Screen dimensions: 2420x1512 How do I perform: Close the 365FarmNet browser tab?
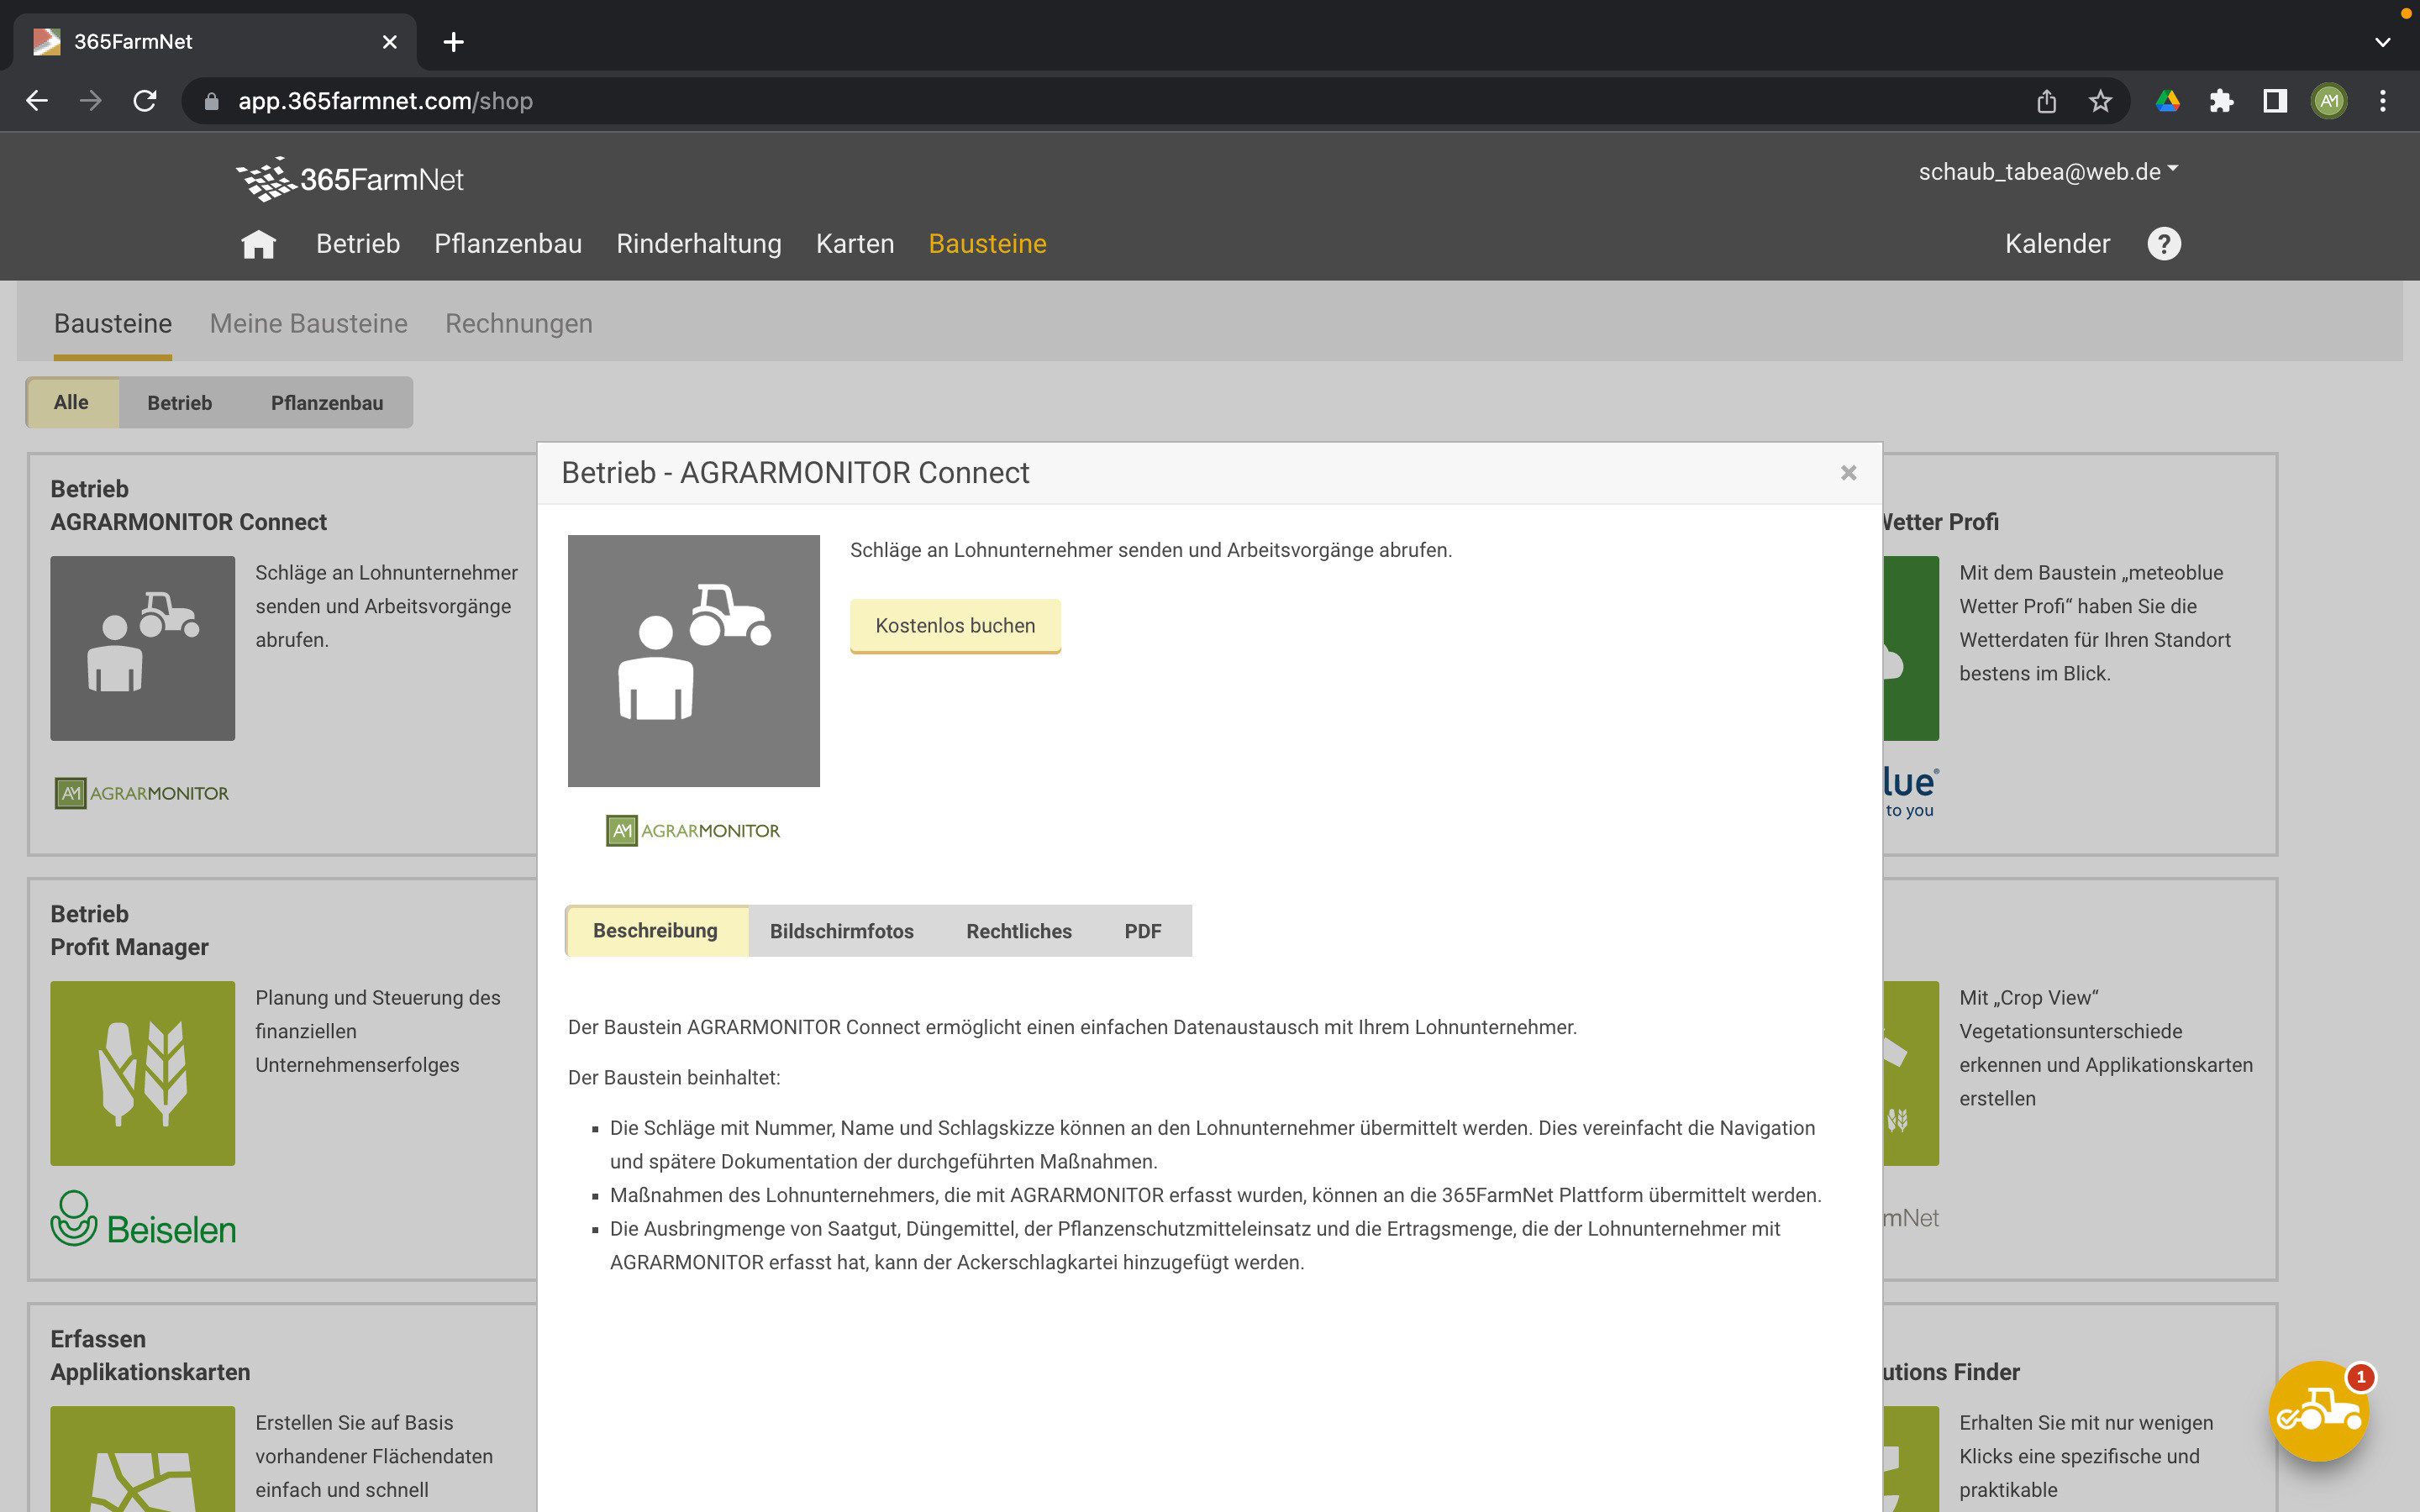point(390,42)
